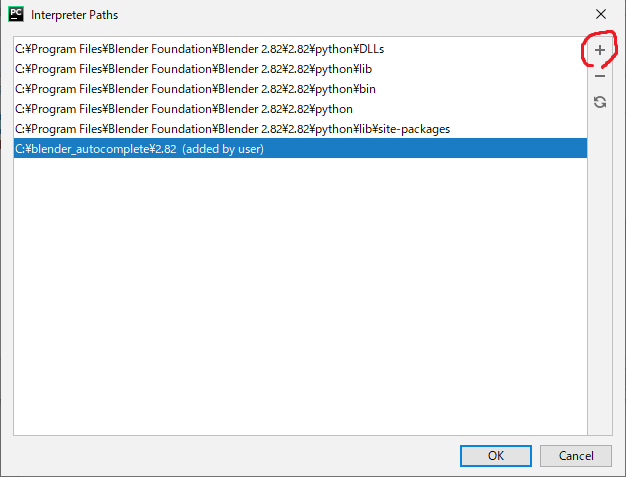Remove selected path using the minus icon
This screenshot has height=477, width=626.
coord(600,76)
